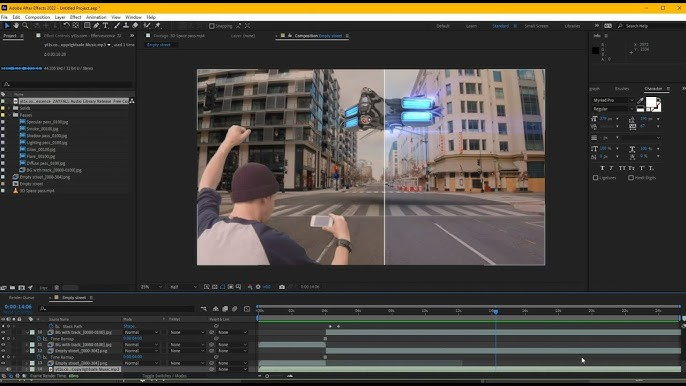This screenshot has height=386, width=686.
Task: Toggle Time Remap stopwatch under layer 10
Action: (39, 339)
